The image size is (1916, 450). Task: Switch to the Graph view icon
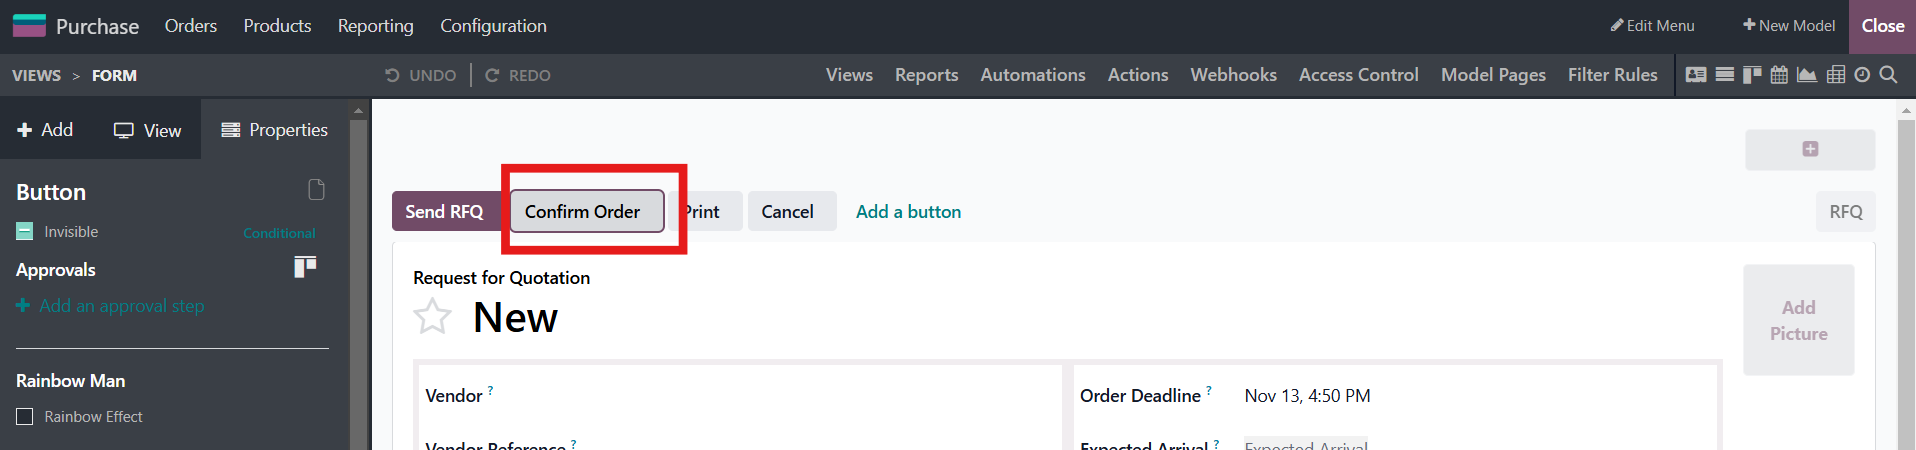tap(1807, 75)
